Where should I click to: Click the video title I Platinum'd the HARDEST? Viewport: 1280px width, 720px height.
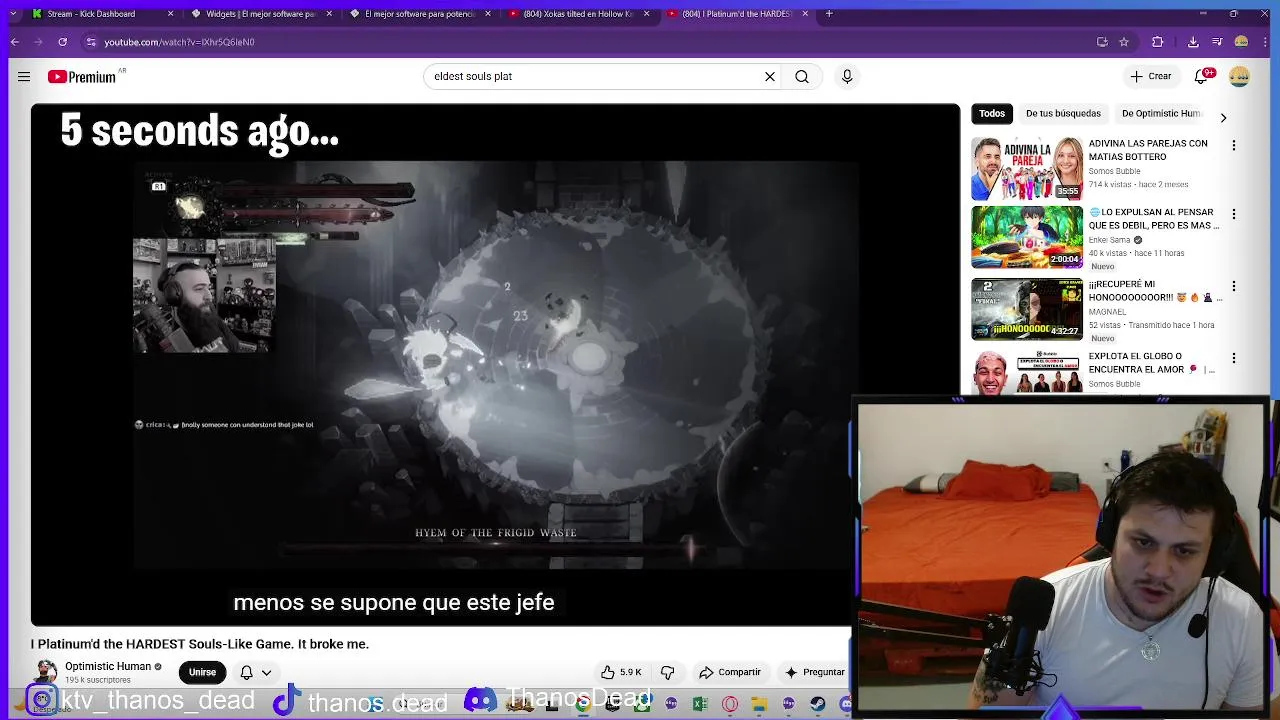tap(200, 644)
